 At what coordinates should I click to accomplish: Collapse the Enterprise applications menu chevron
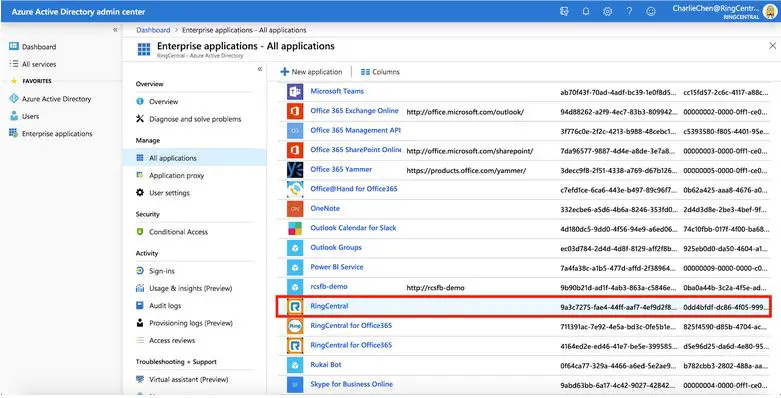(x=260, y=69)
